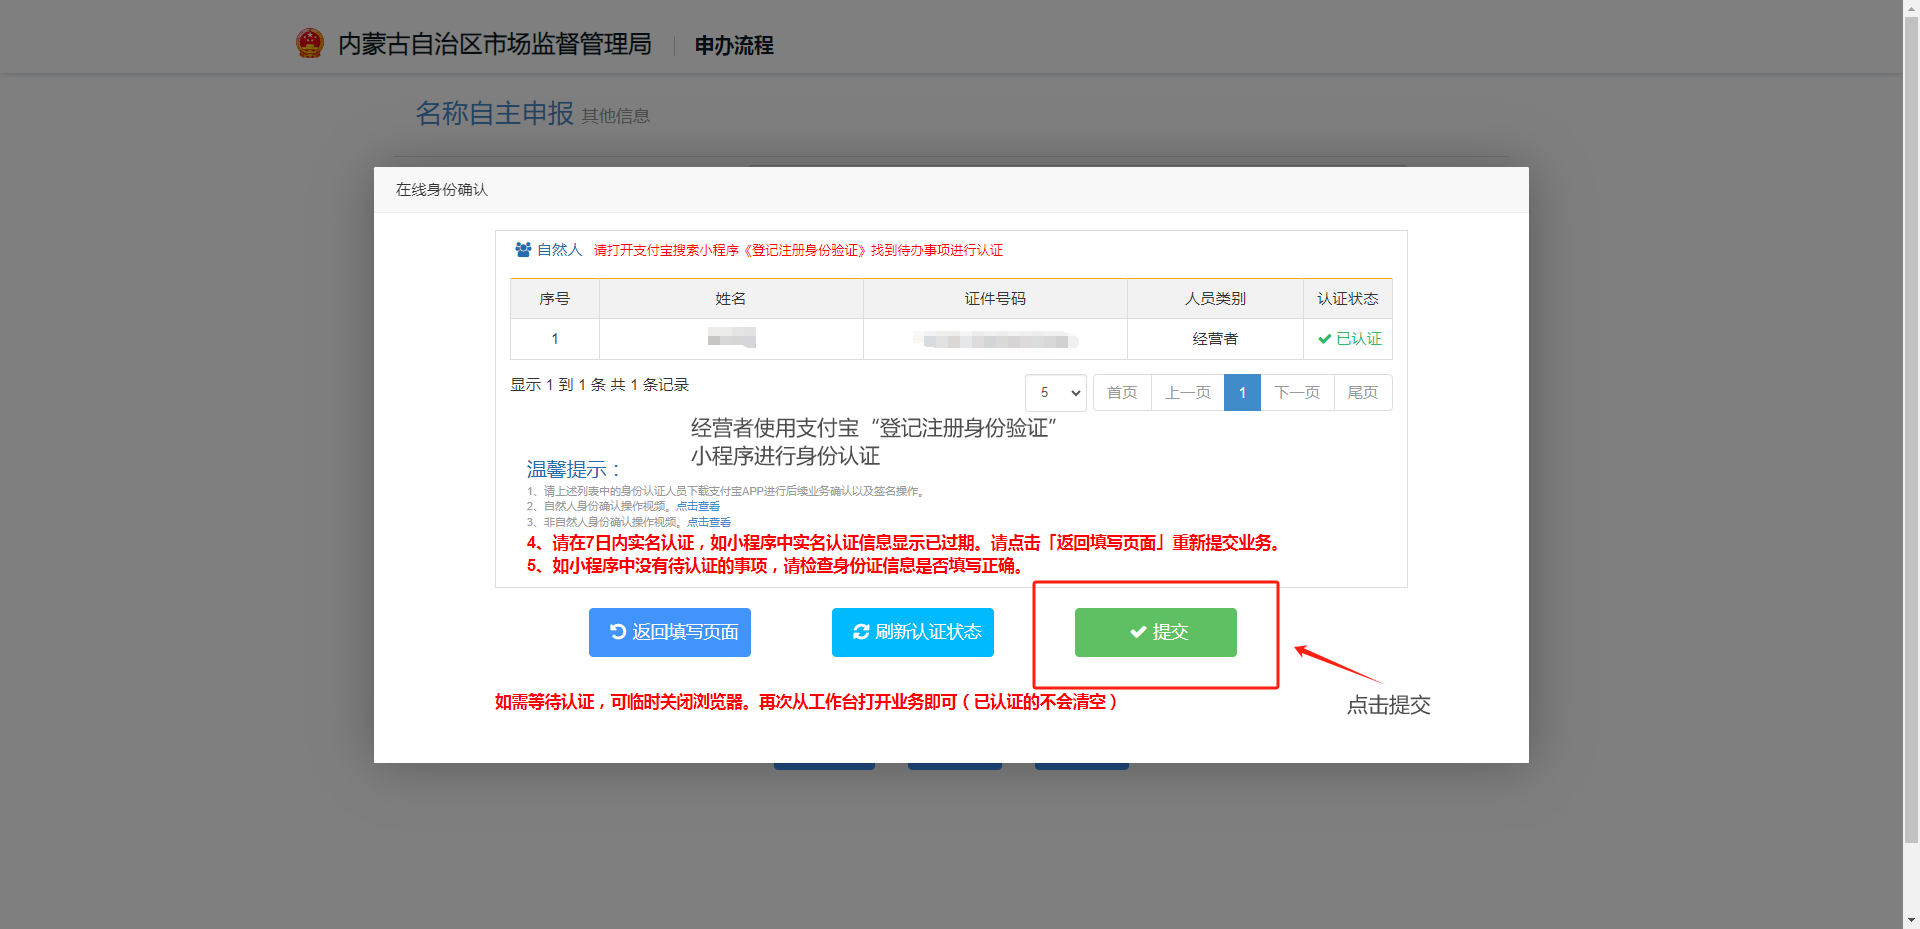1920x929 pixels.
Task: Click the scrollbar down arrow
Action: click(1911, 920)
